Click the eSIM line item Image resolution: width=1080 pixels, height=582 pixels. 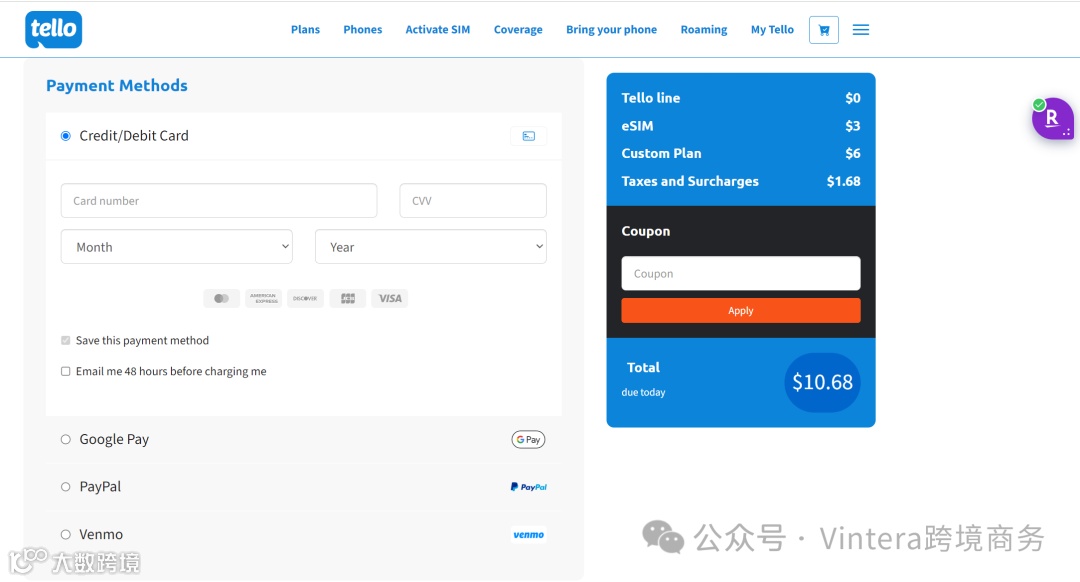[x=740, y=126]
